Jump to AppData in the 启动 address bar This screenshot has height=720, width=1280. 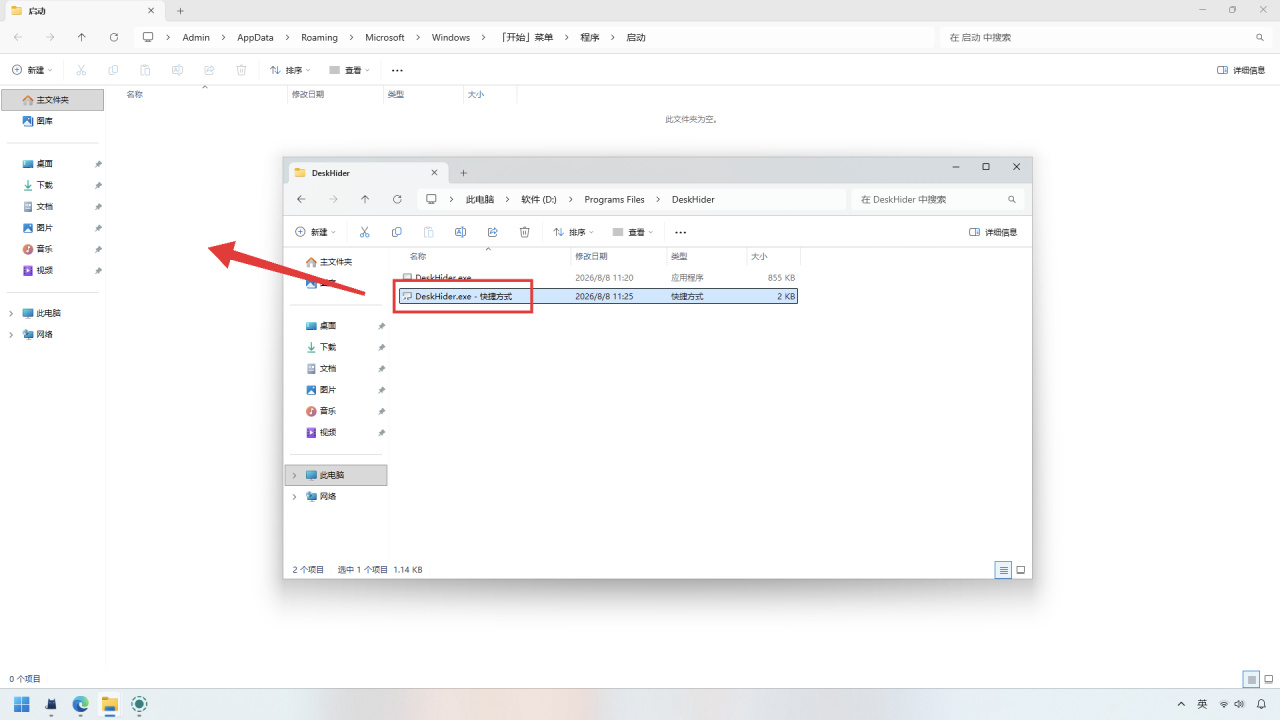(255, 37)
